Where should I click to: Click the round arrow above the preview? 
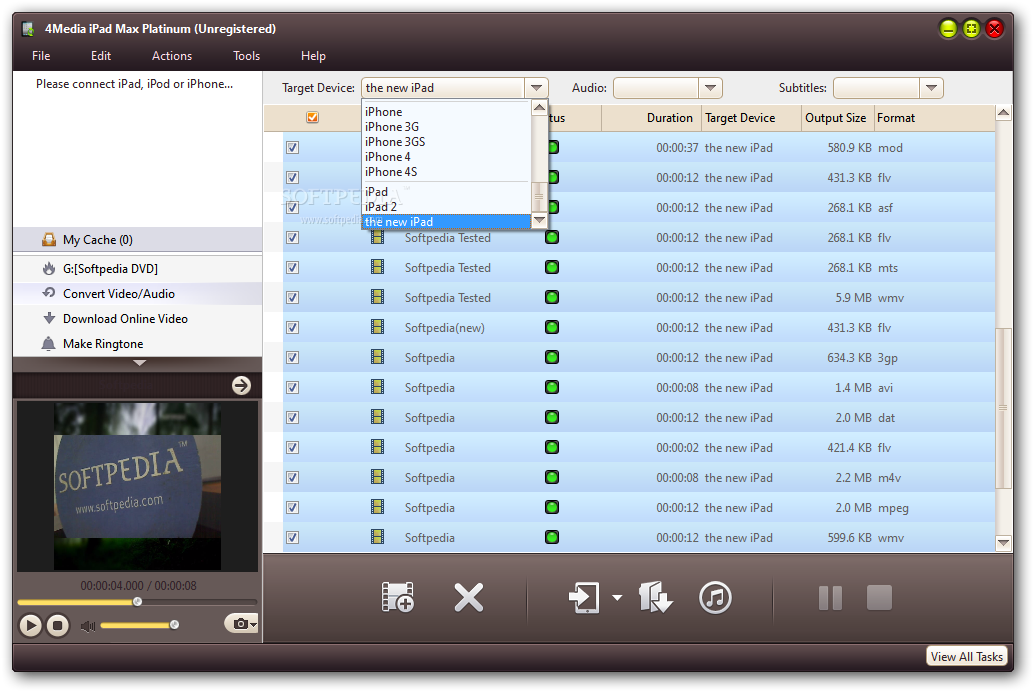[241, 385]
